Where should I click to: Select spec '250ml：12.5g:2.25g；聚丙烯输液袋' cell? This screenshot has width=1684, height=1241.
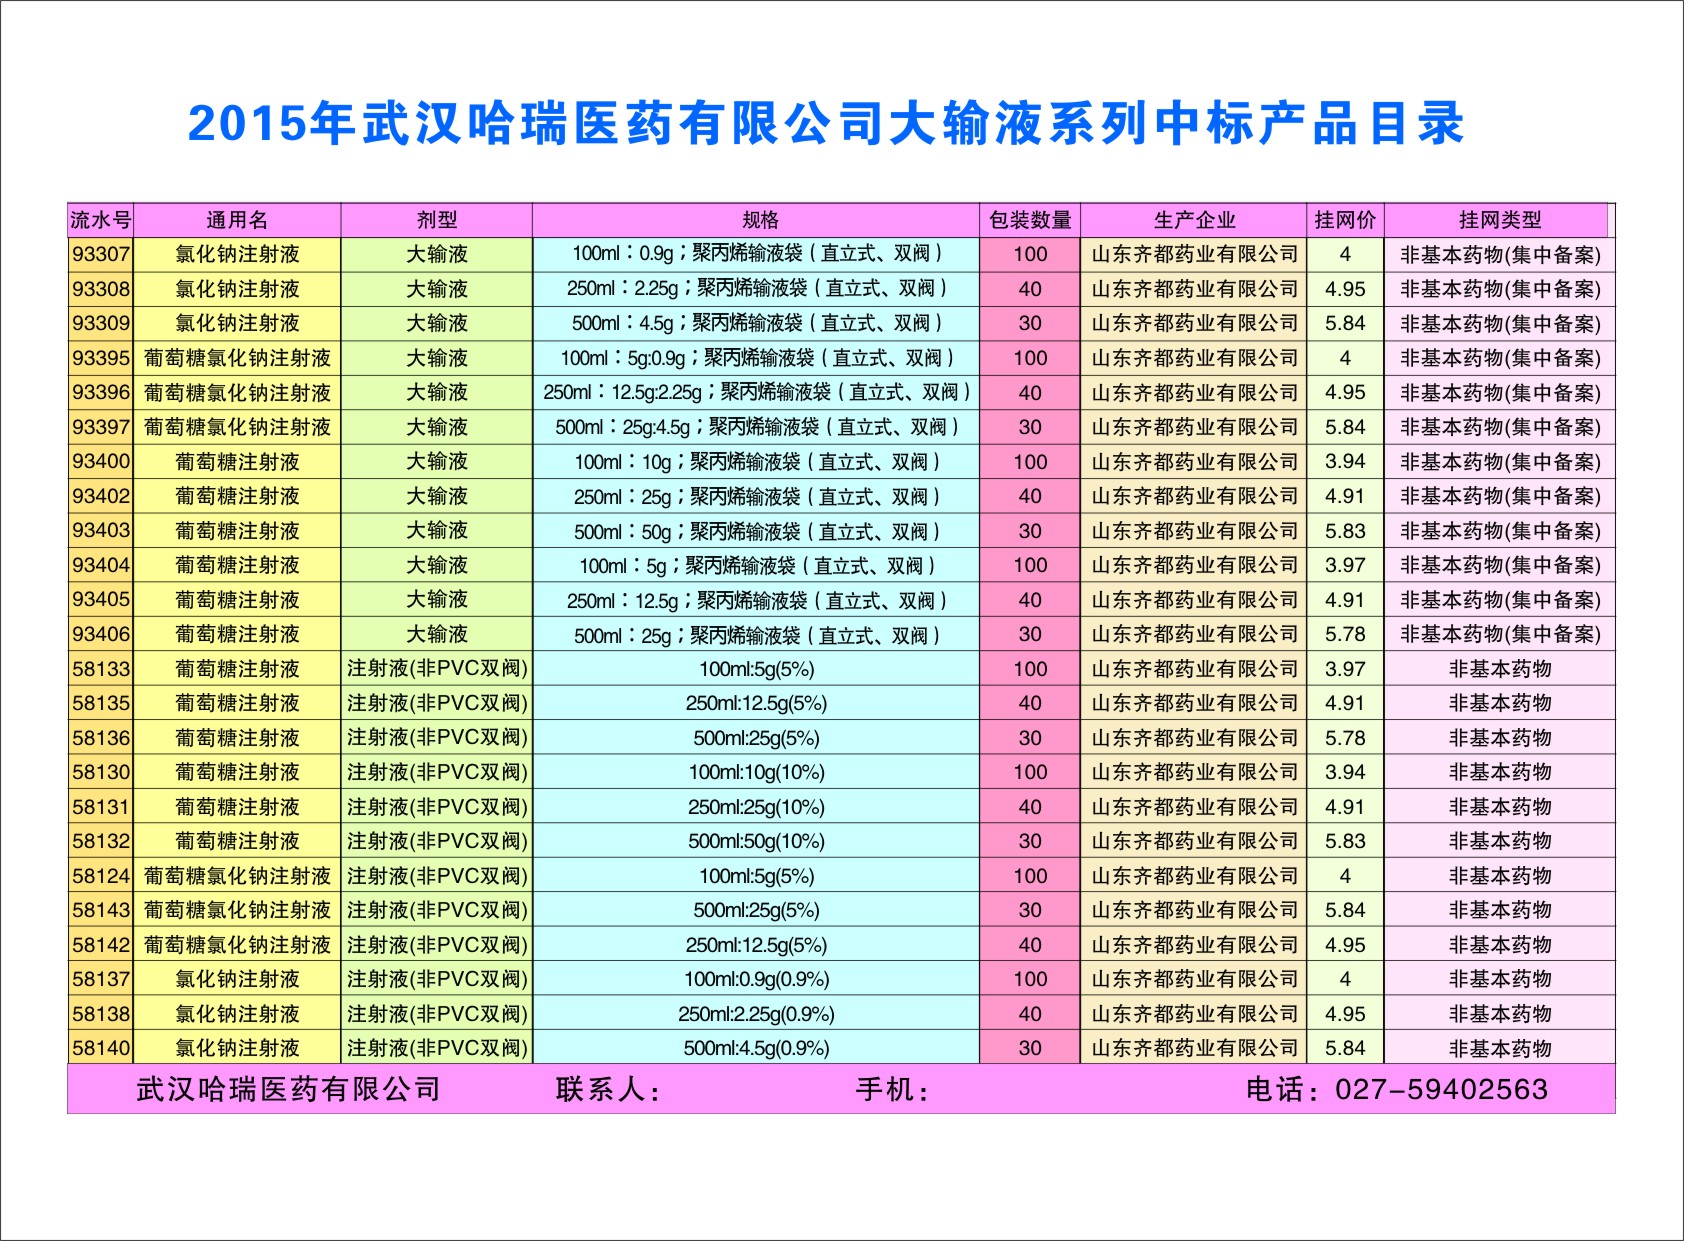(x=756, y=392)
